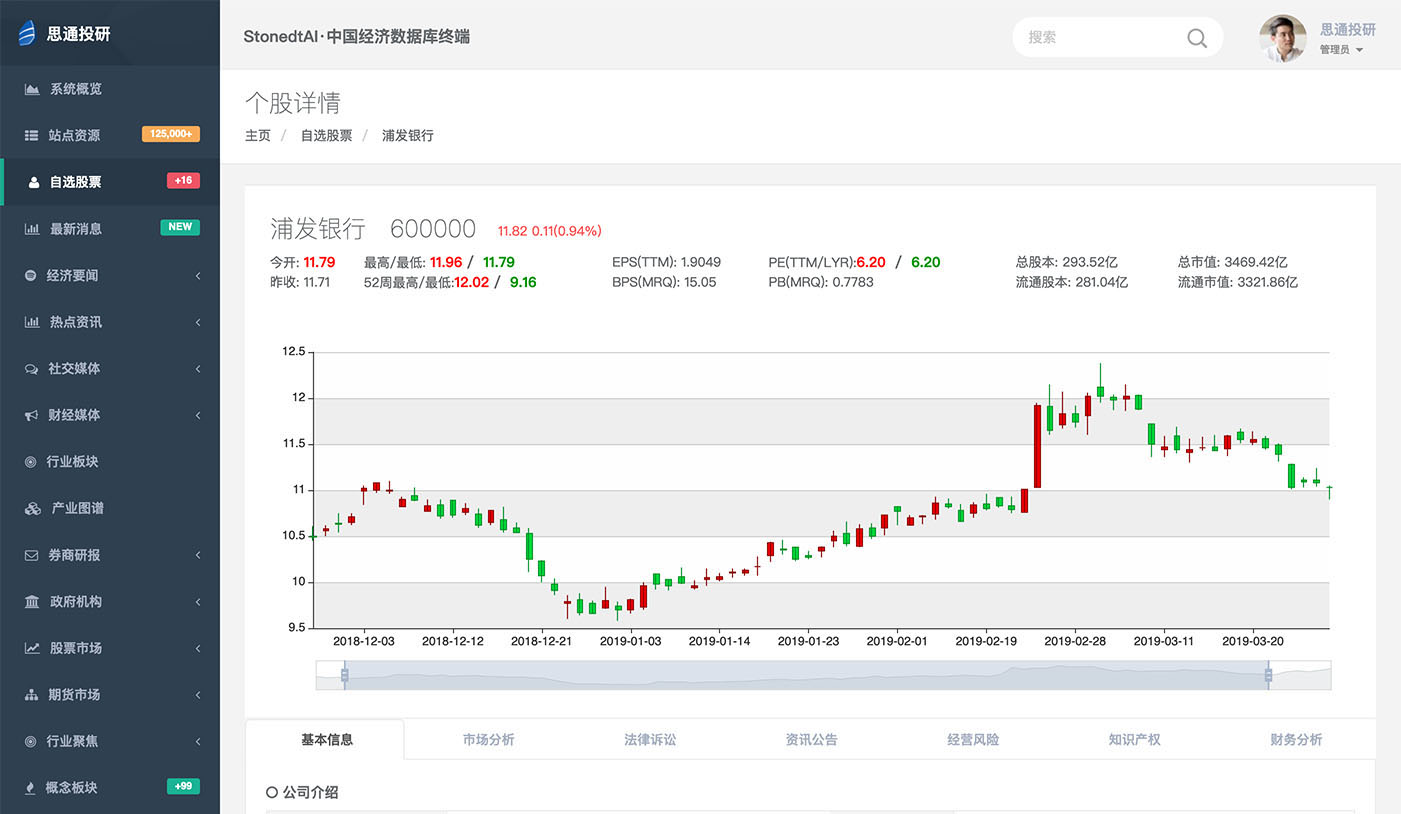Click the 系统概览 chart icon
Image resolution: width=1401 pixels, height=814 pixels.
tap(32, 89)
